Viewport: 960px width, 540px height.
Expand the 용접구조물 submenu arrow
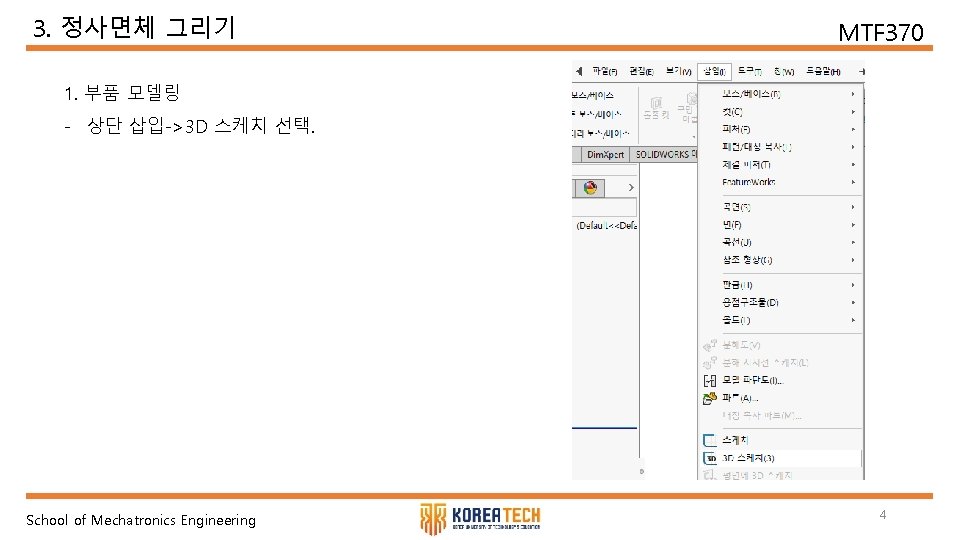pos(853,302)
